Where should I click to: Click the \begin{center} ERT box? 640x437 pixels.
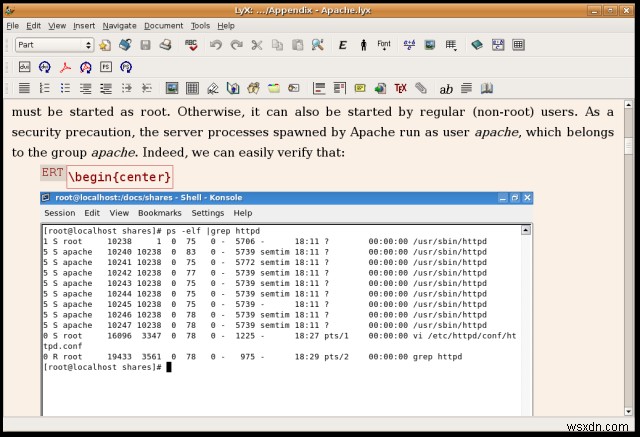pos(120,177)
